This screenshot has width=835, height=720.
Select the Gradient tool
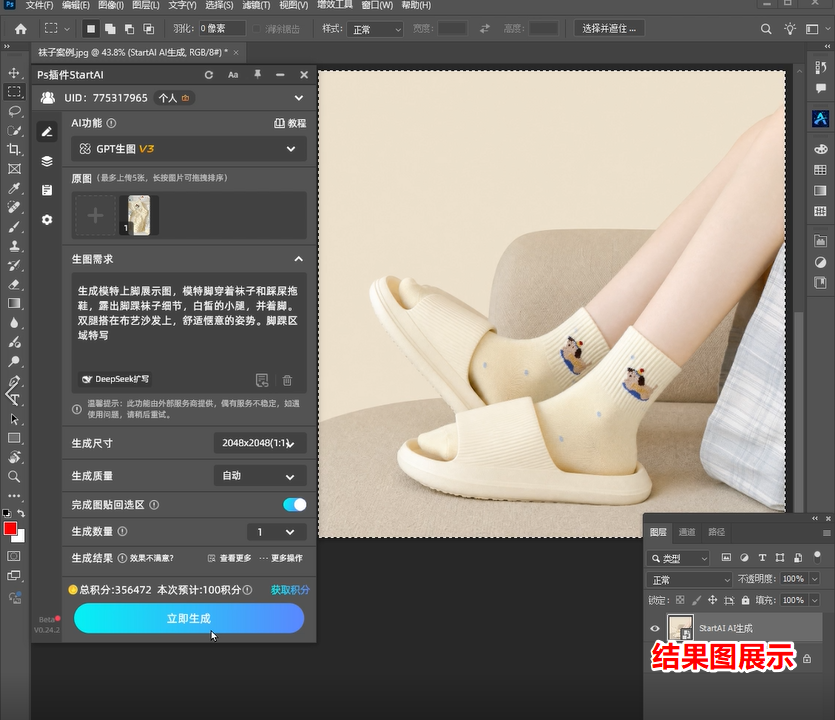14,304
